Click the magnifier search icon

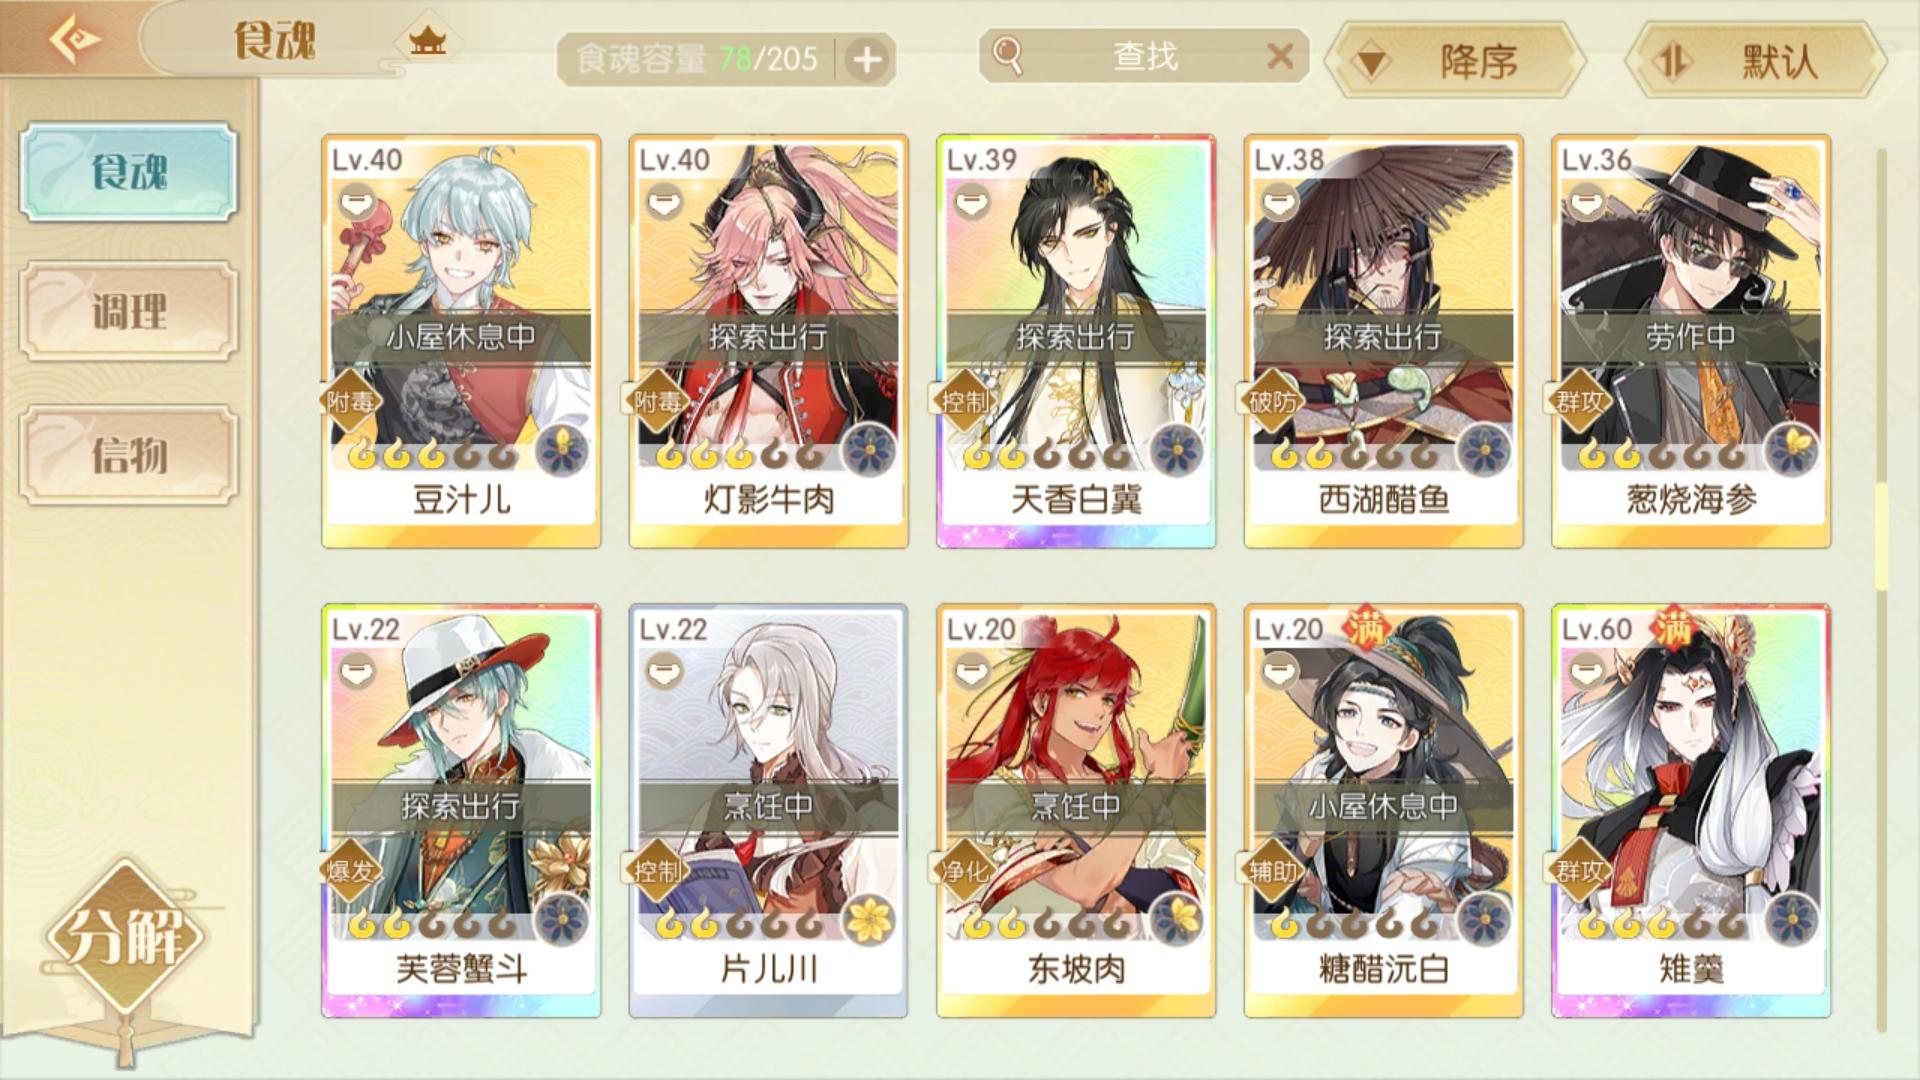coord(1008,56)
